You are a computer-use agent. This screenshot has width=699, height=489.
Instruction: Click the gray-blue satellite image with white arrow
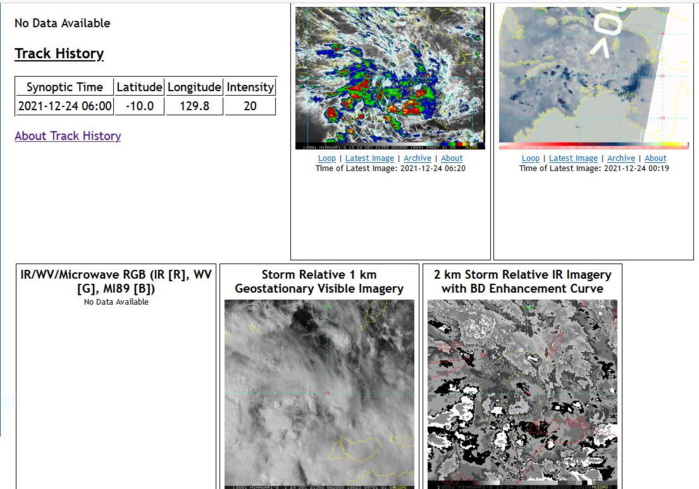click(594, 75)
